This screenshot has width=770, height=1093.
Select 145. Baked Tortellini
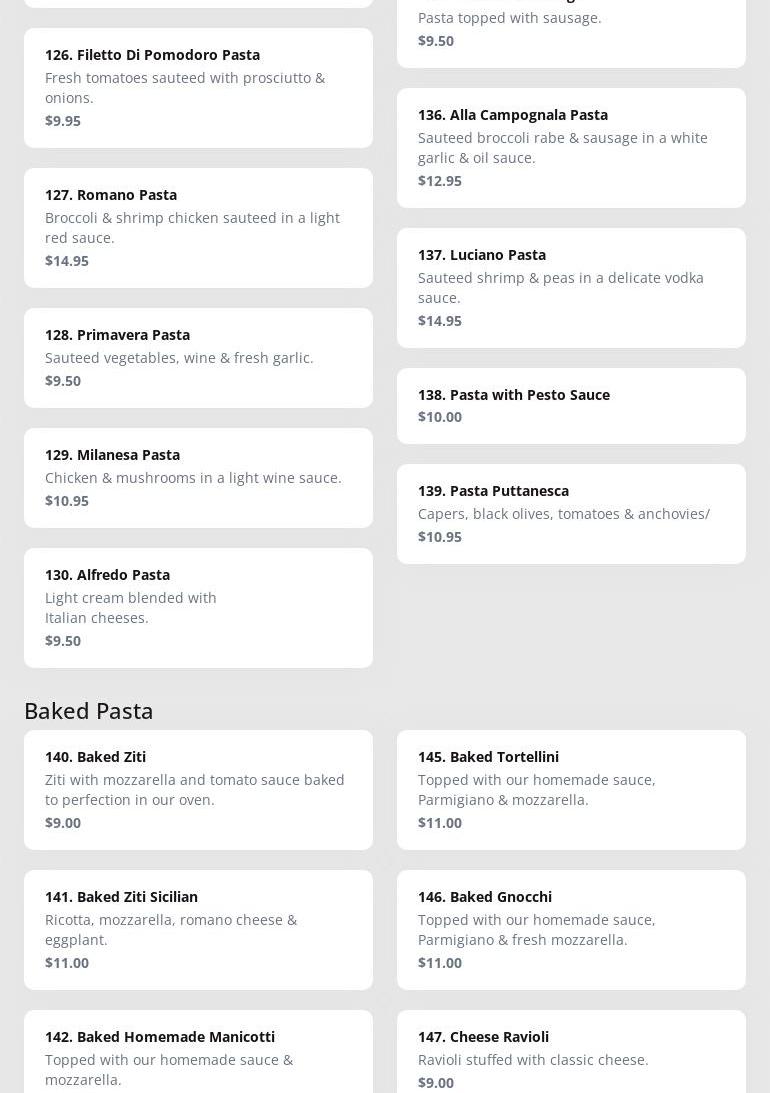571,790
